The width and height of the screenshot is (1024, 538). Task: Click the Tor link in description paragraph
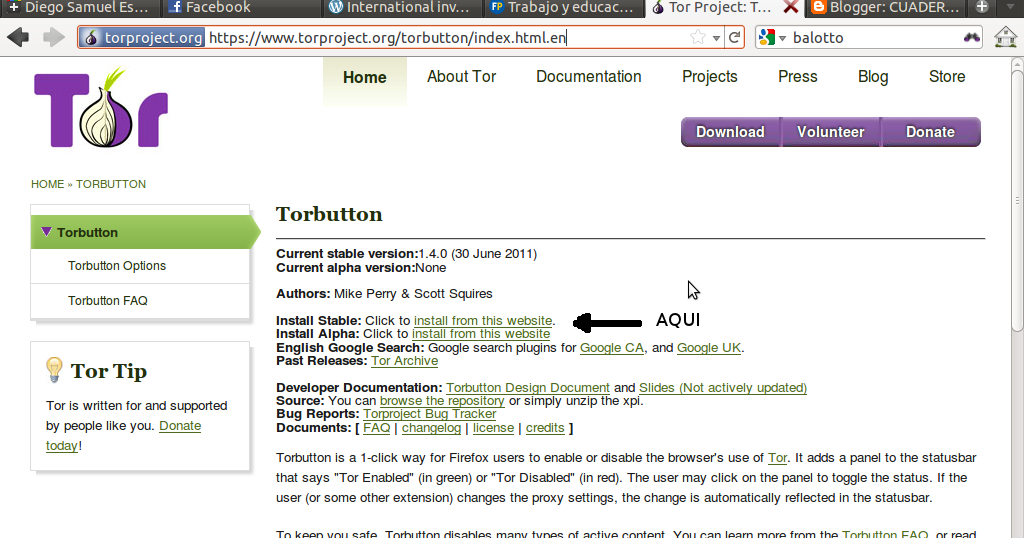click(777, 458)
